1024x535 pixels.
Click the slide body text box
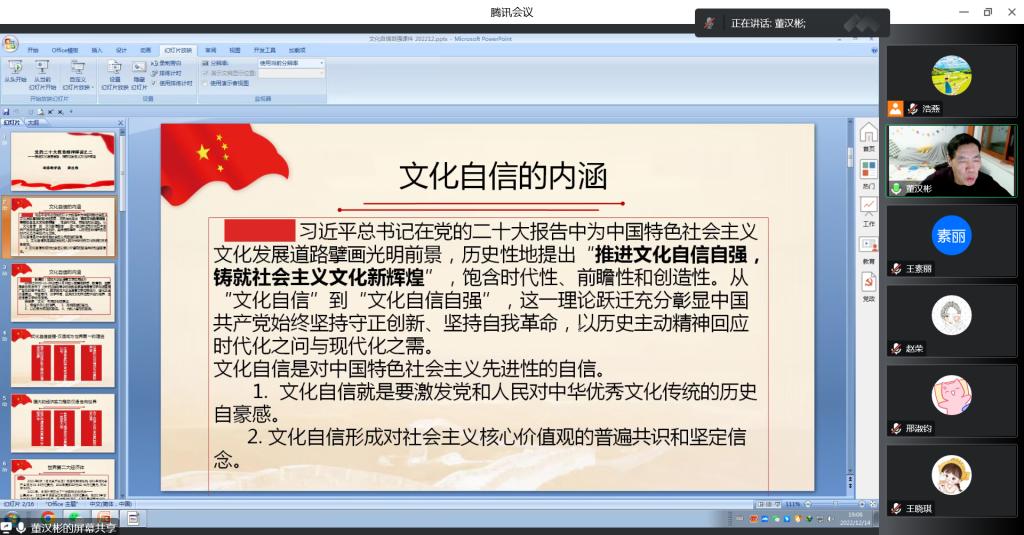click(x=488, y=353)
